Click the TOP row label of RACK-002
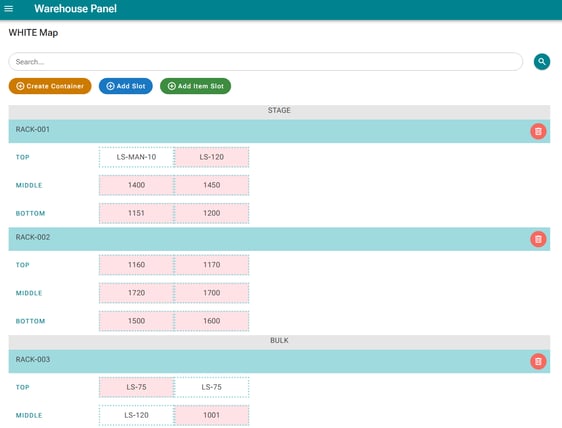This screenshot has width=562, height=428. tap(23, 265)
